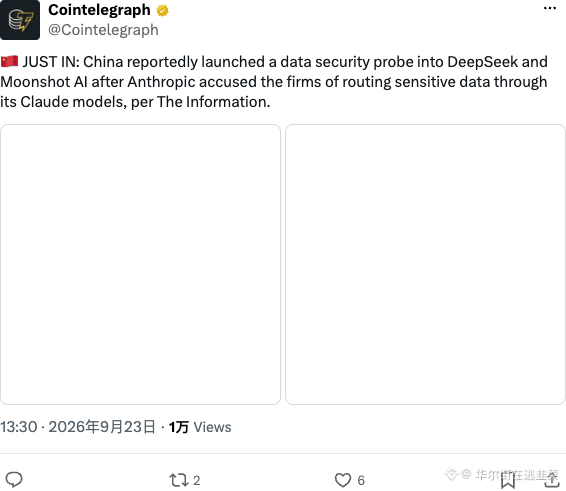Click the tweet text about DeepSeek probe
The width and height of the screenshot is (566, 491).
[x=274, y=82]
